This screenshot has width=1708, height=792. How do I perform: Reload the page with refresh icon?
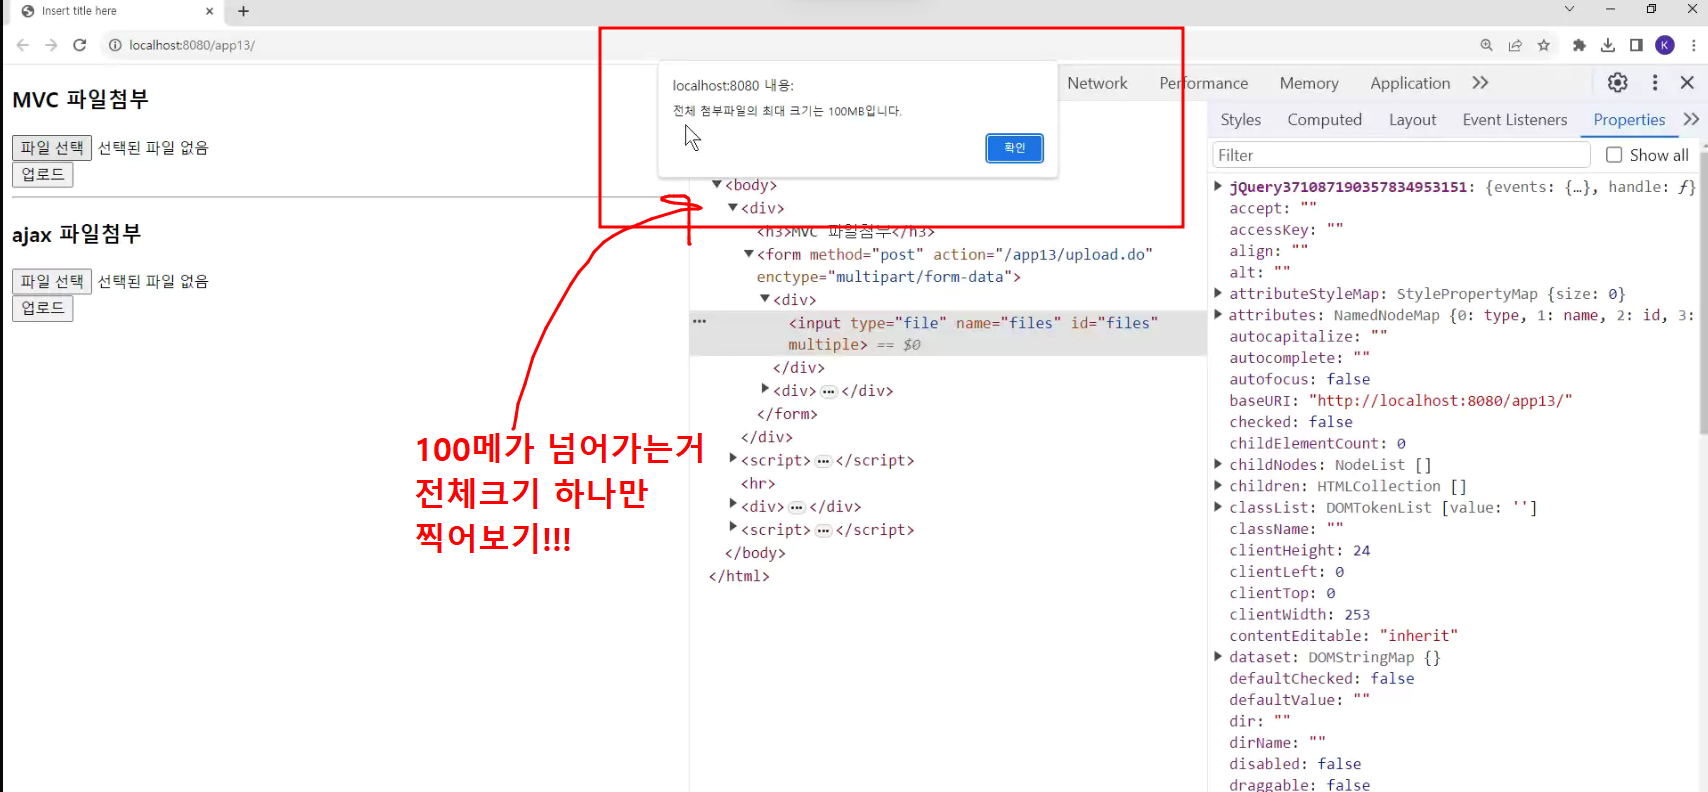click(x=80, y=45)
